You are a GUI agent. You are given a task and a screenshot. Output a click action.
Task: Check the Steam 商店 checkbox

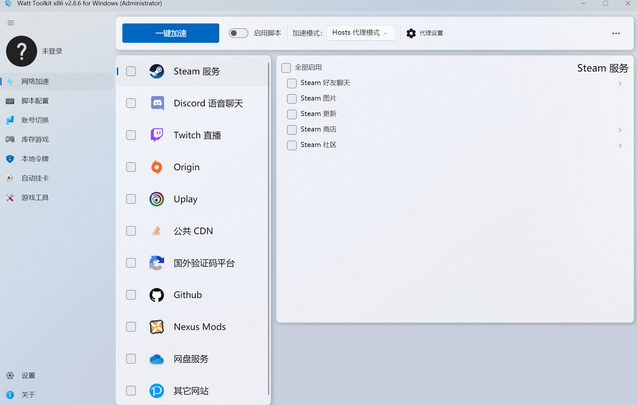(x=292, y=130)
